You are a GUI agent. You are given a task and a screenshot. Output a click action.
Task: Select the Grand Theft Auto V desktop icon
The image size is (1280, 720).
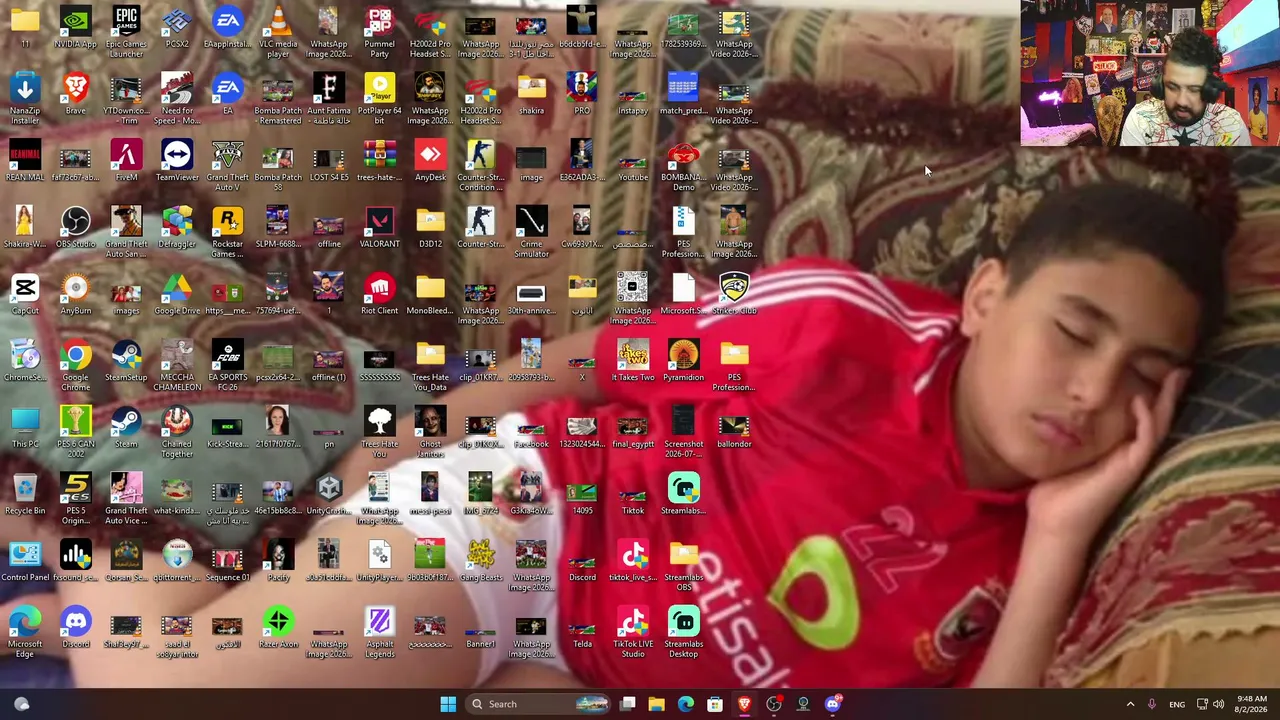pos(227,166)
